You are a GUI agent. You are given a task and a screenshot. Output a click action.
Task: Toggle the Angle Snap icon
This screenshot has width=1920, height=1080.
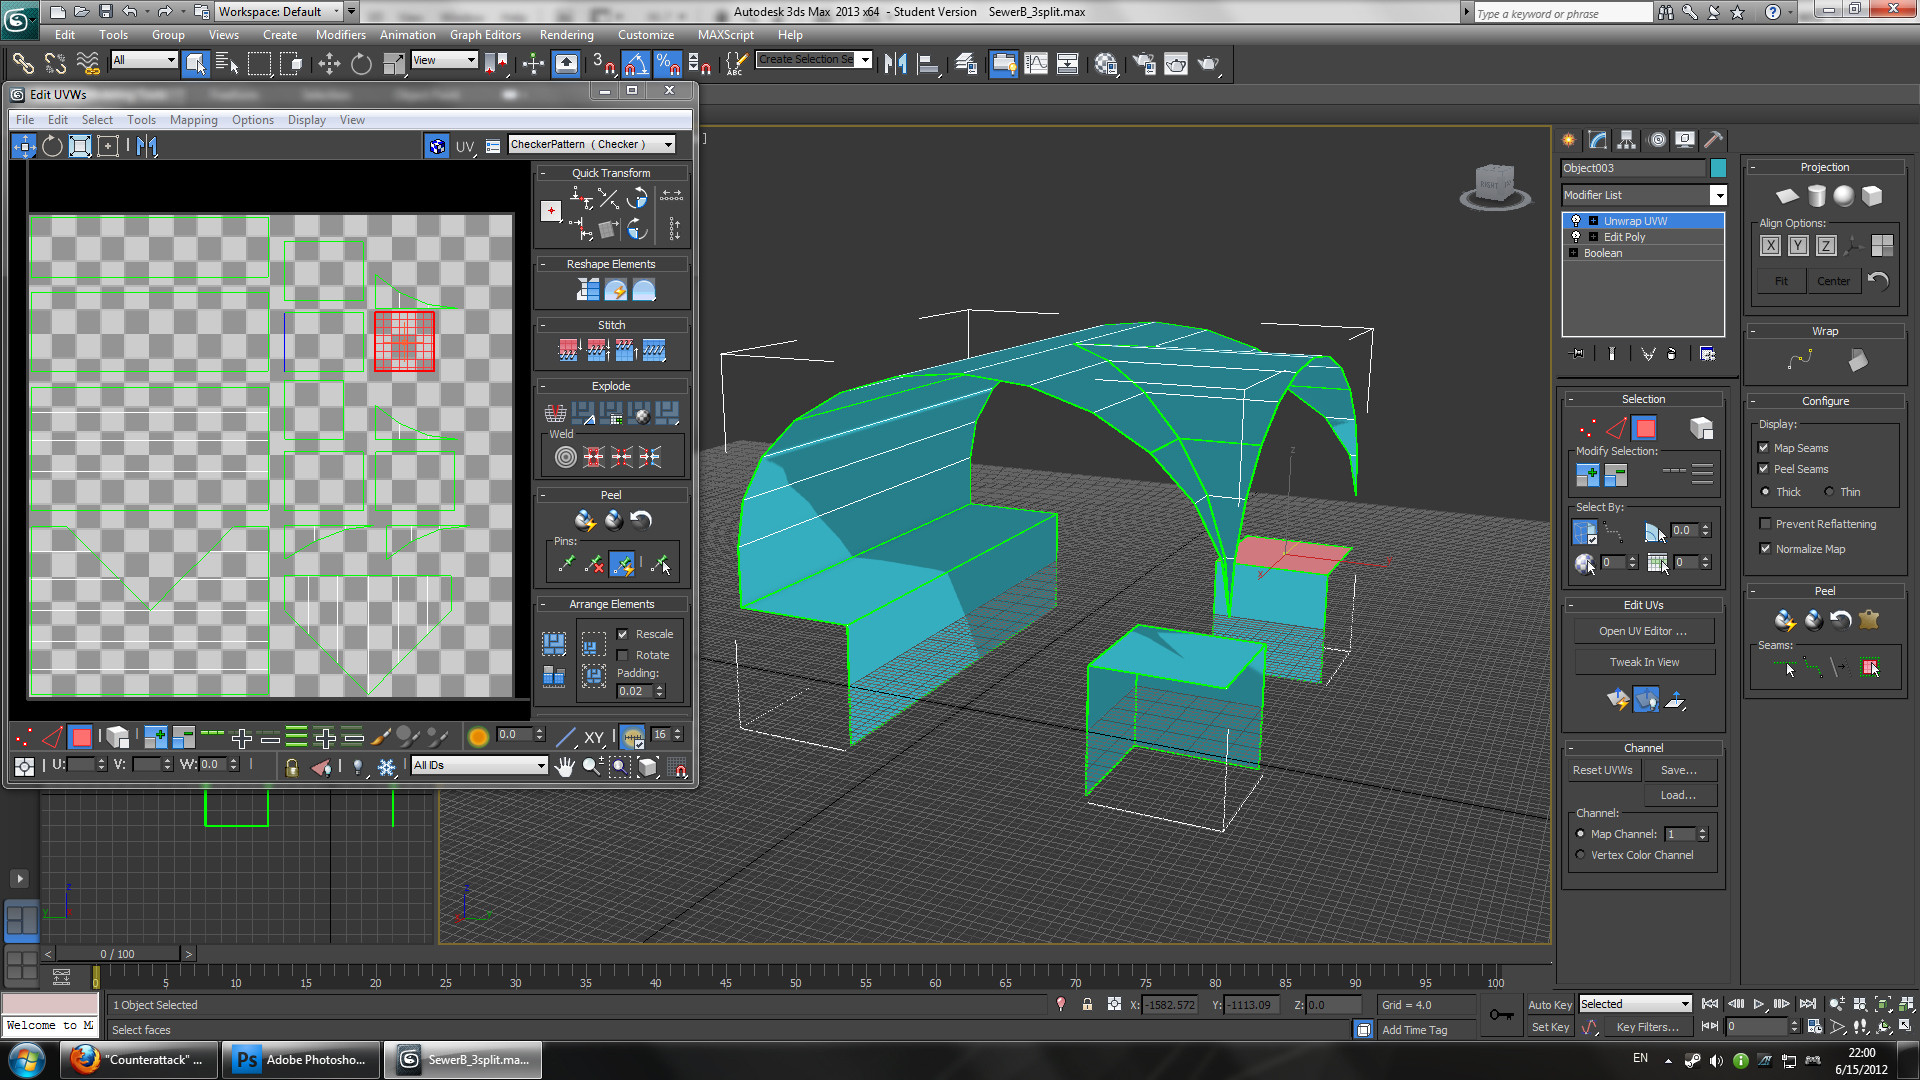click(x=636, y=64)
